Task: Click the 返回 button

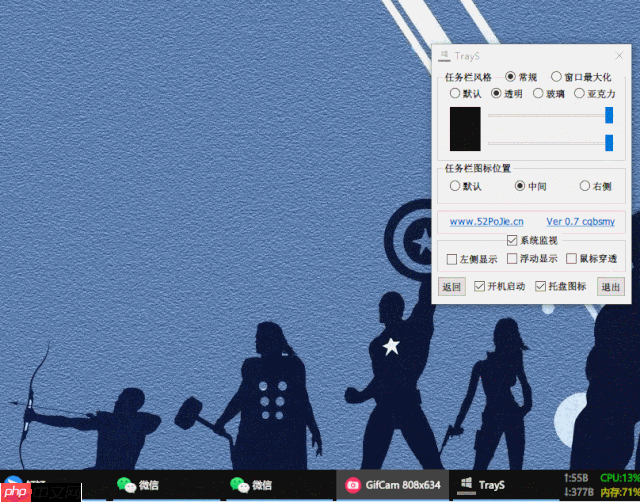Action: point(452,287)
